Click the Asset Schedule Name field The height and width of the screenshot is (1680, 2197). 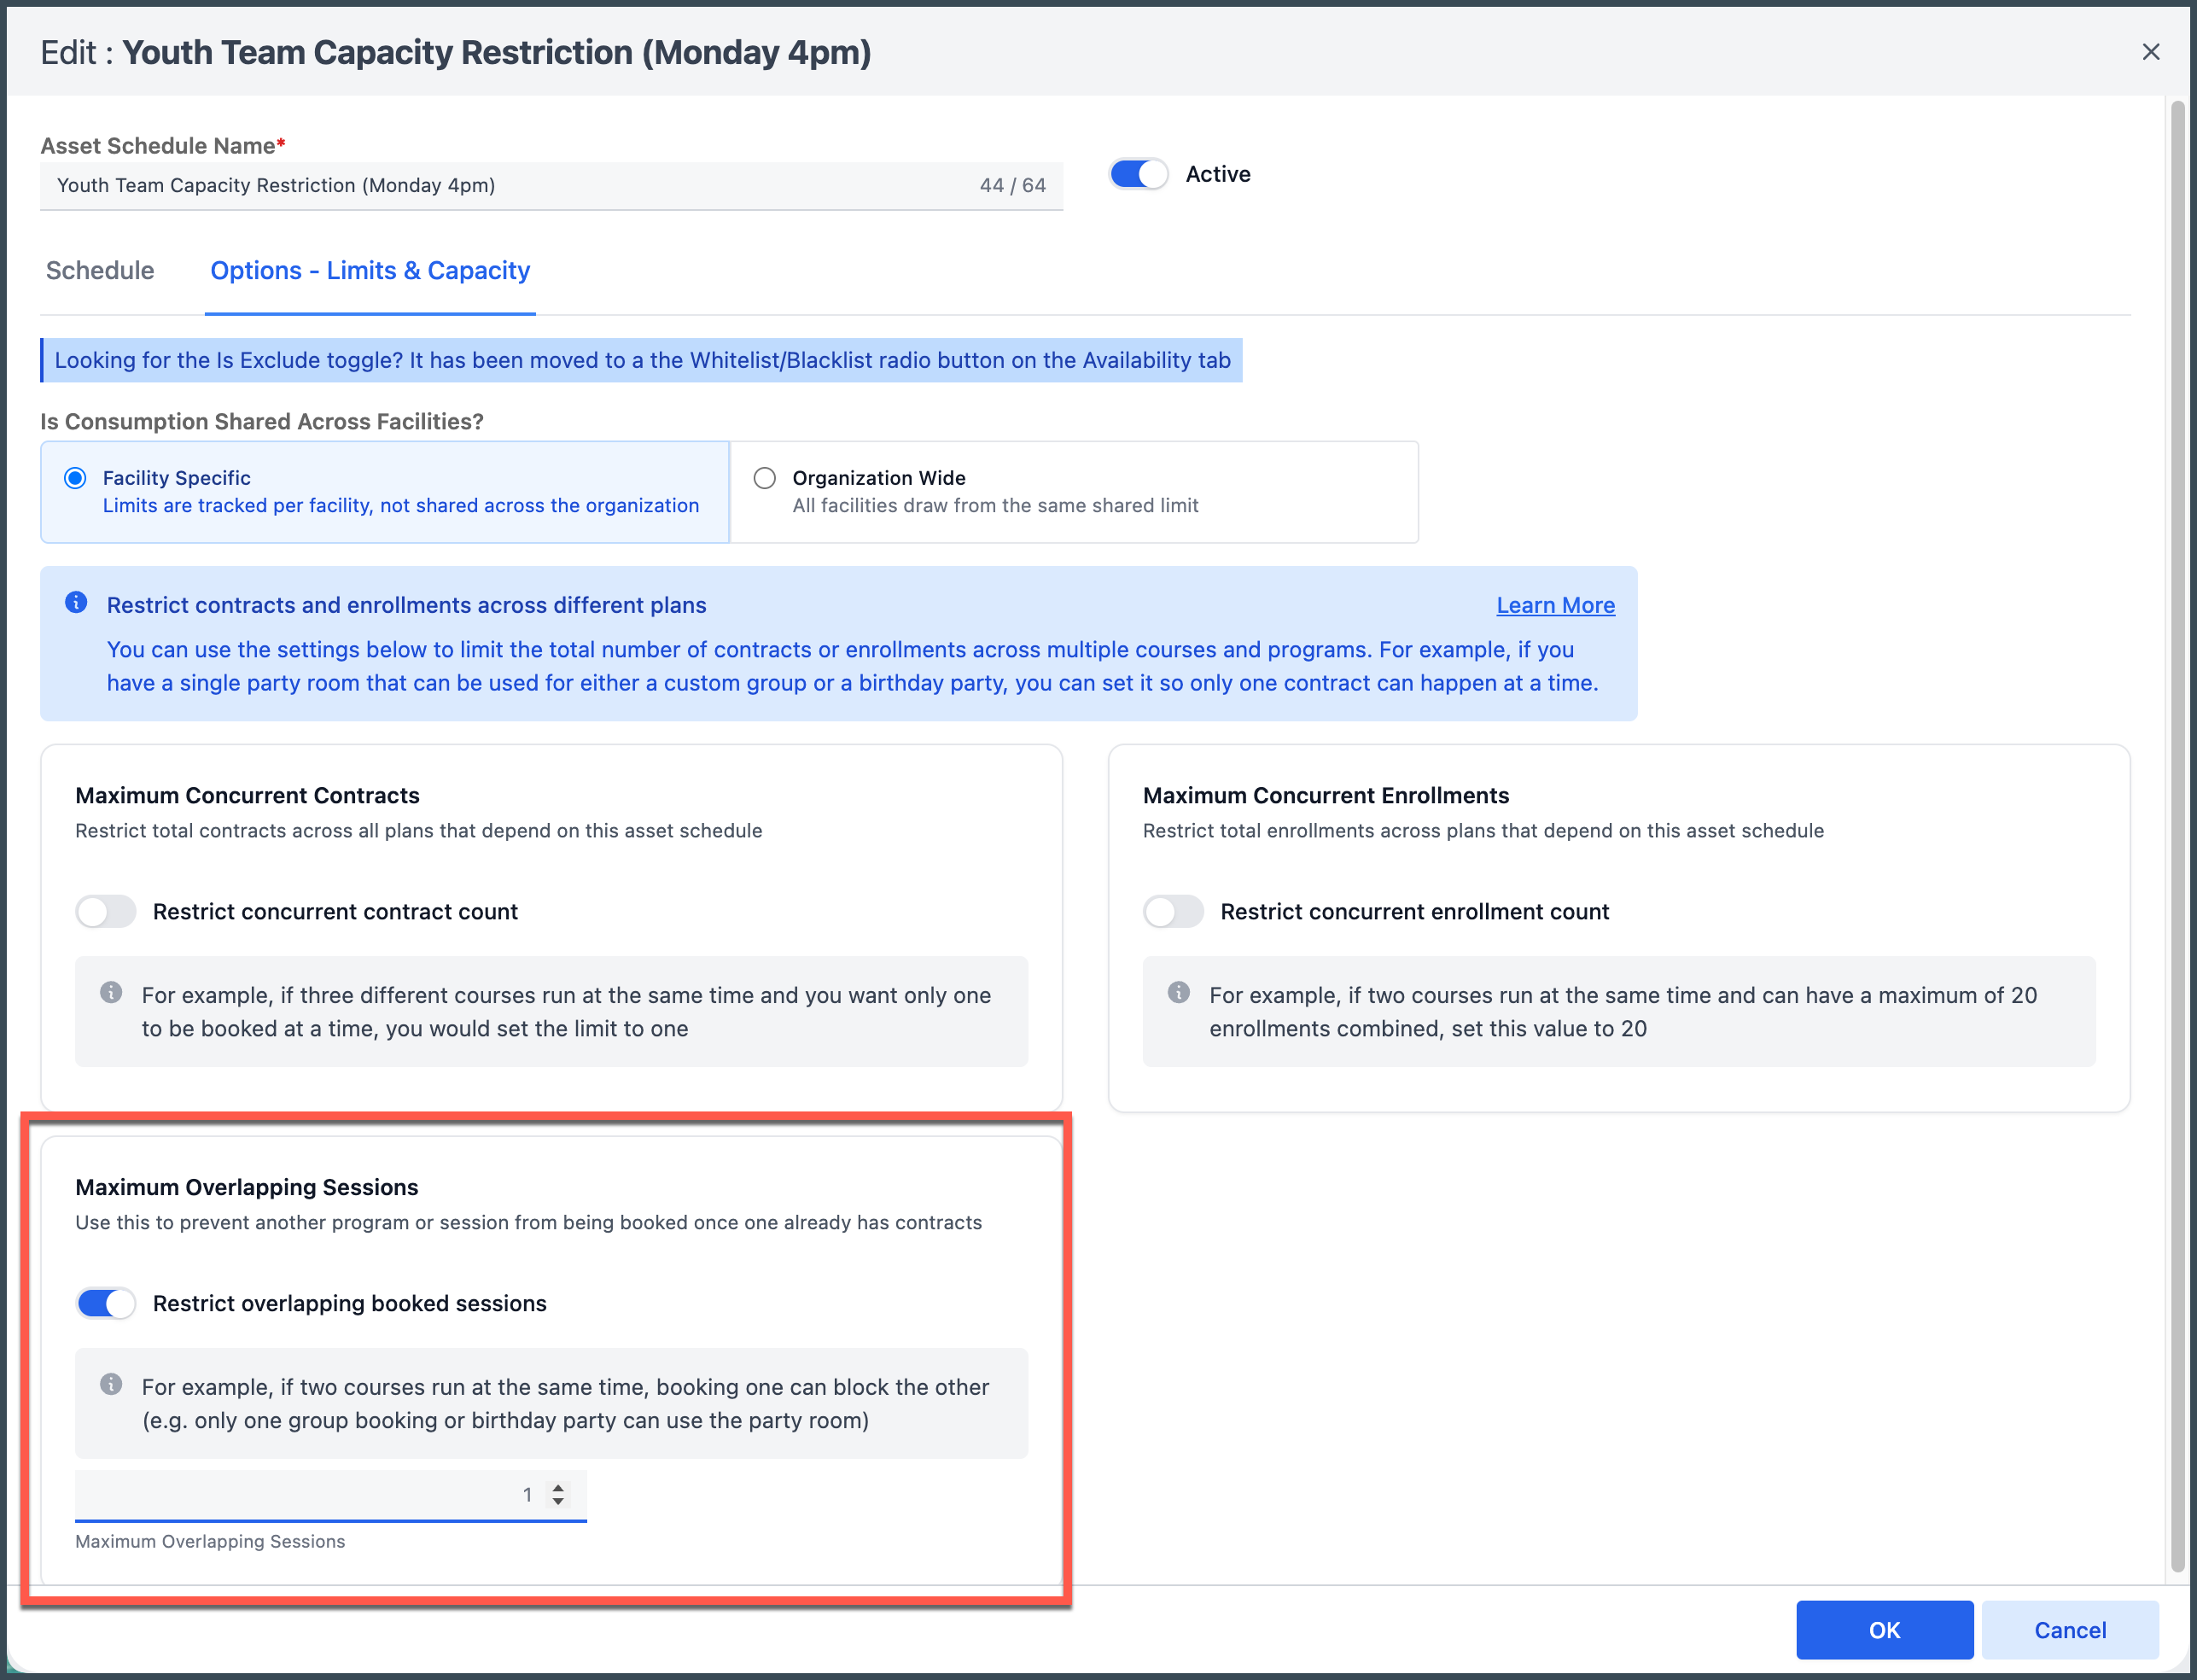[x=500, y=185]
